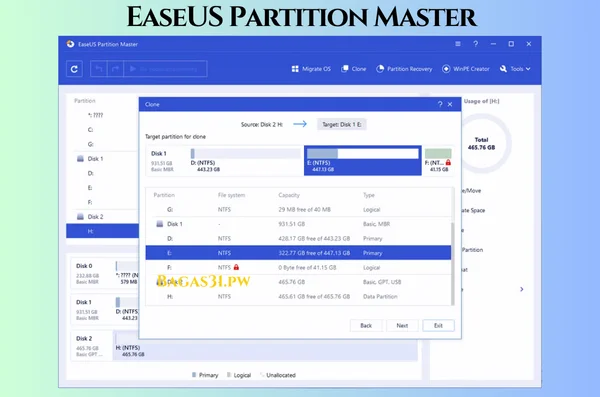The width and height of the screenshot is (600, 397).
Task: Select *: ???? in left partition tree
Action: click(95, 115)
